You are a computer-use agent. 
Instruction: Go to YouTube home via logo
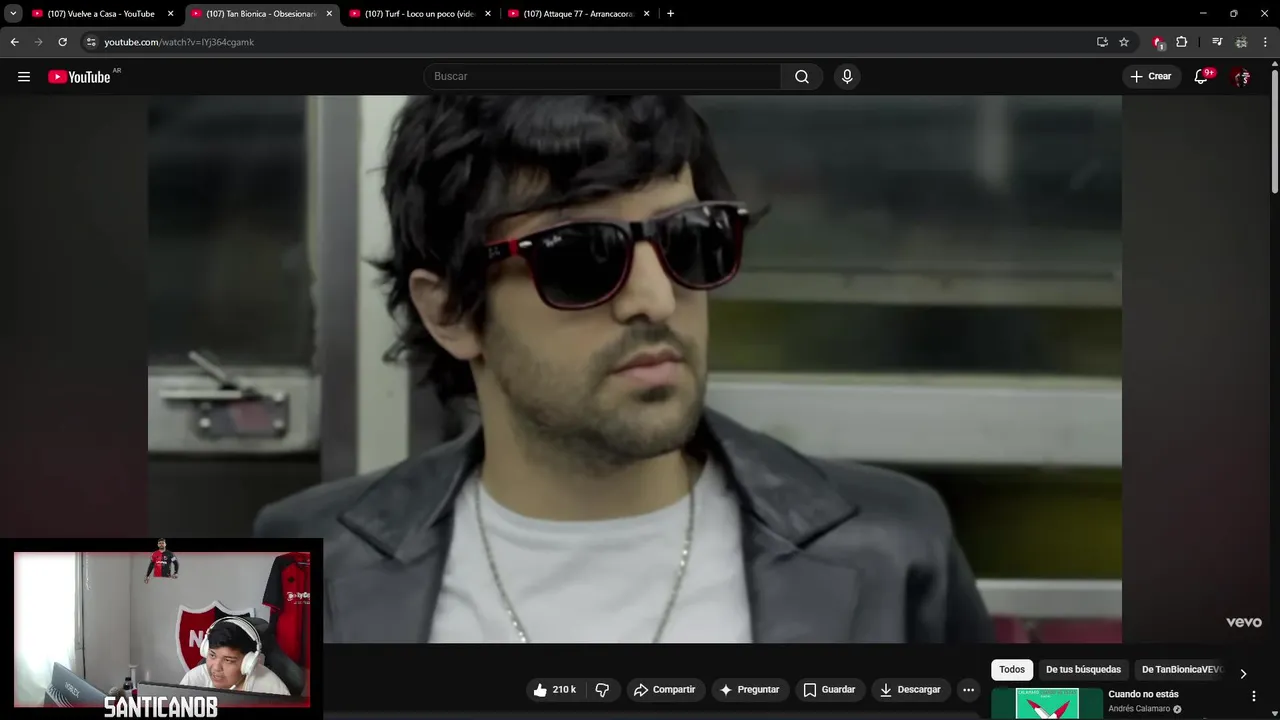tap(79, 77)
